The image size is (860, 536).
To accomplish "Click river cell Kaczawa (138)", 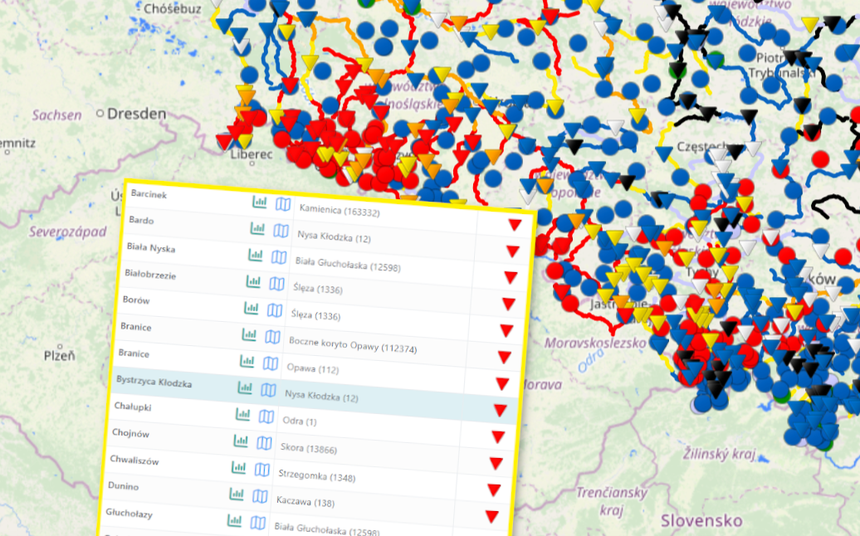I will click(305, 501).
